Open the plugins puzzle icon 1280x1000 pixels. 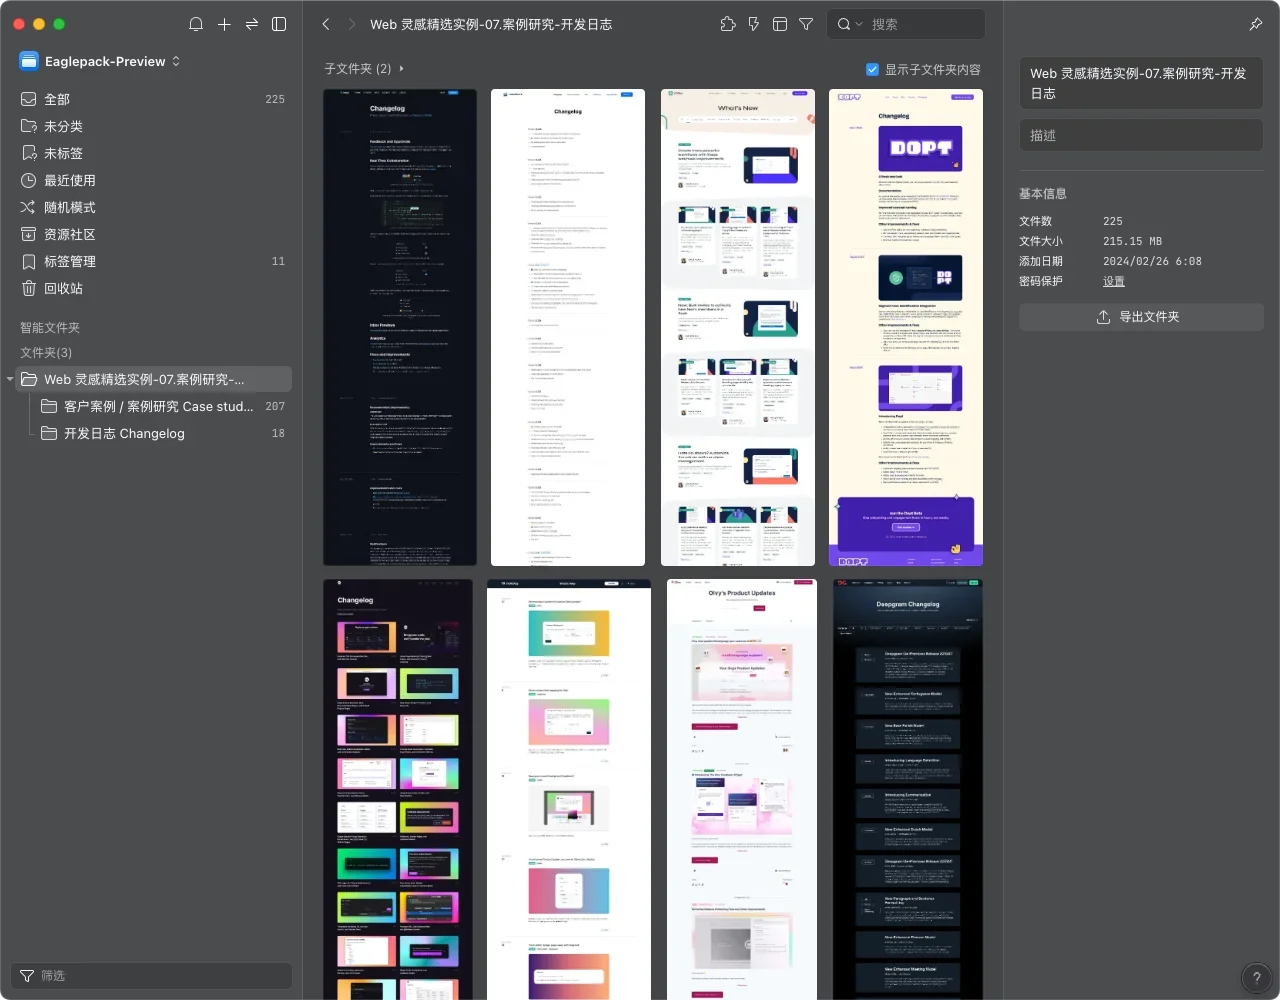point(728,24)
